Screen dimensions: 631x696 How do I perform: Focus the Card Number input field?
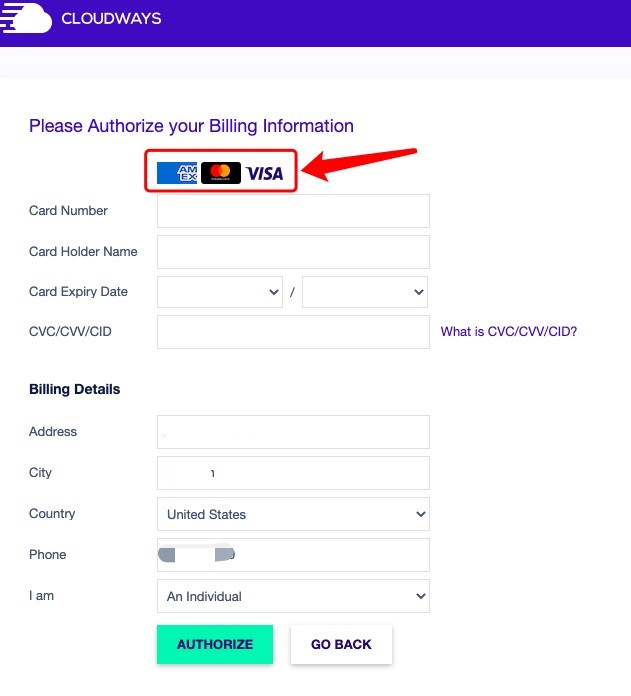293,211
